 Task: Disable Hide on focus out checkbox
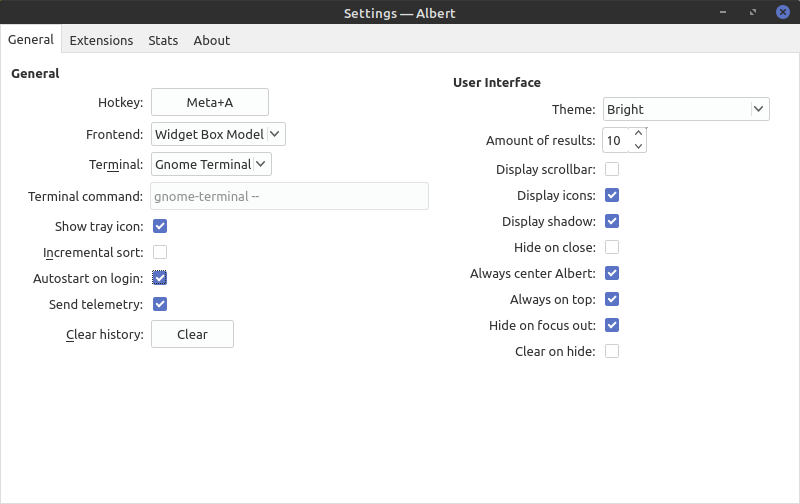[612, 325]
